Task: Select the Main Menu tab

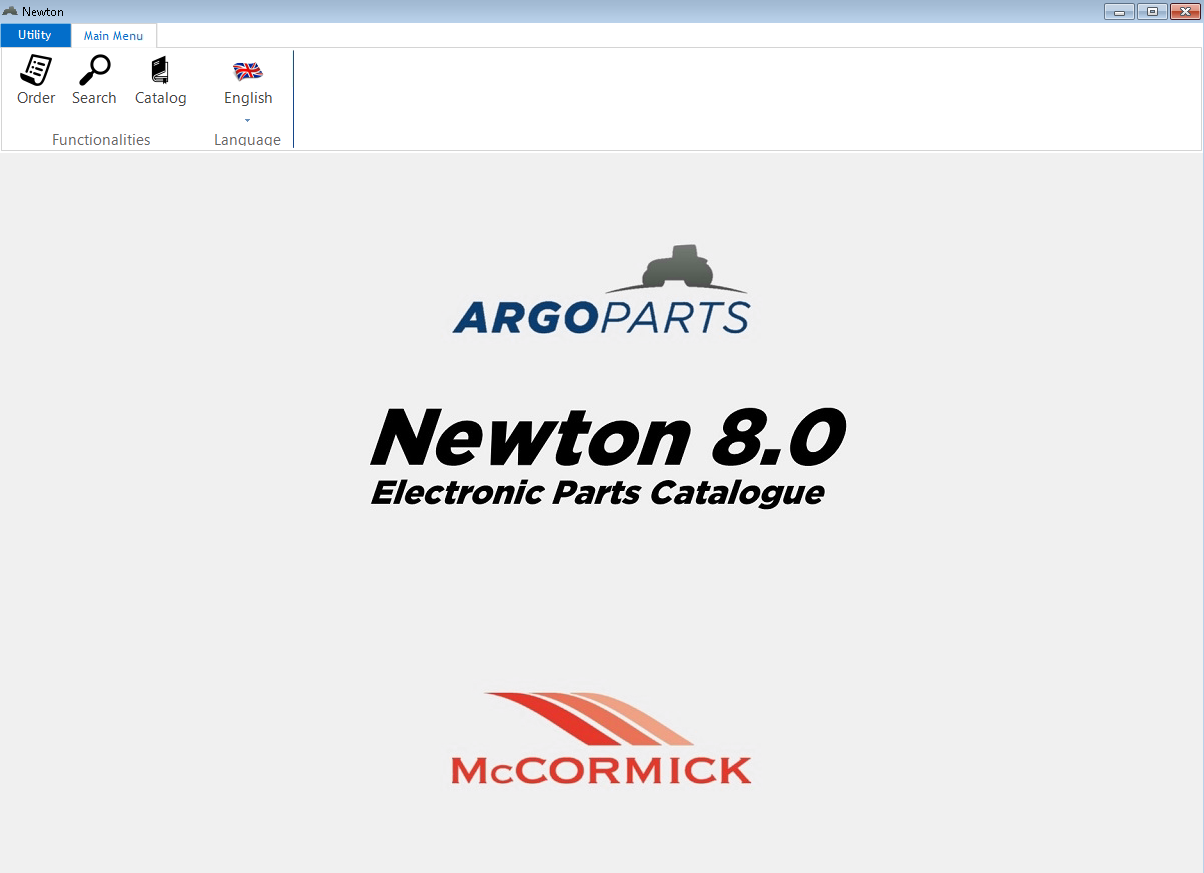Action: pyautogui.click(x=113, y=36)
